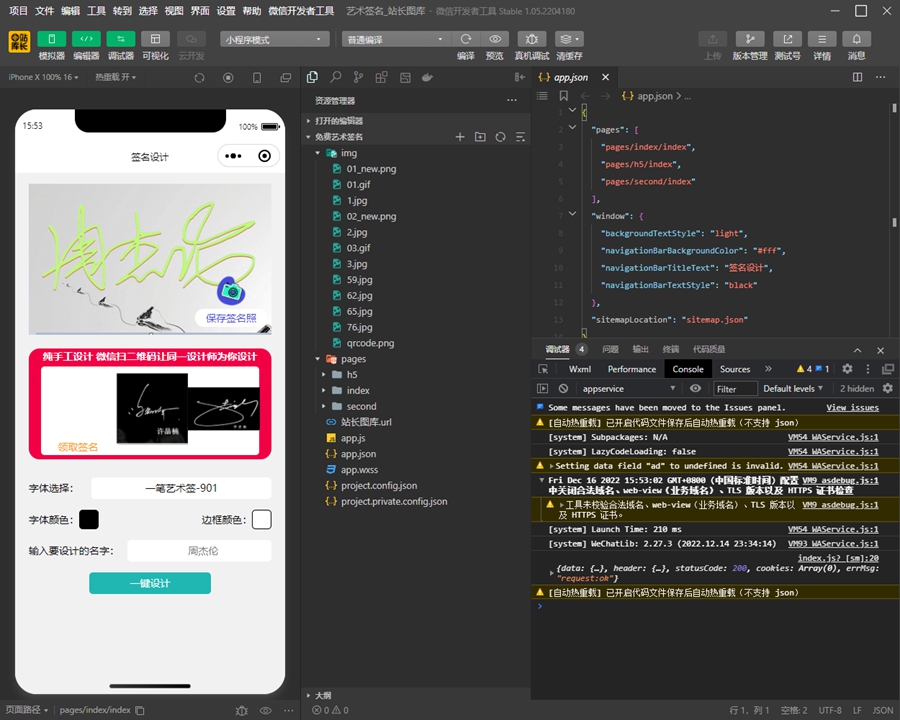Collapse the img folder in explorer
The width and height of the screenshot is (900, 720).
319,153
